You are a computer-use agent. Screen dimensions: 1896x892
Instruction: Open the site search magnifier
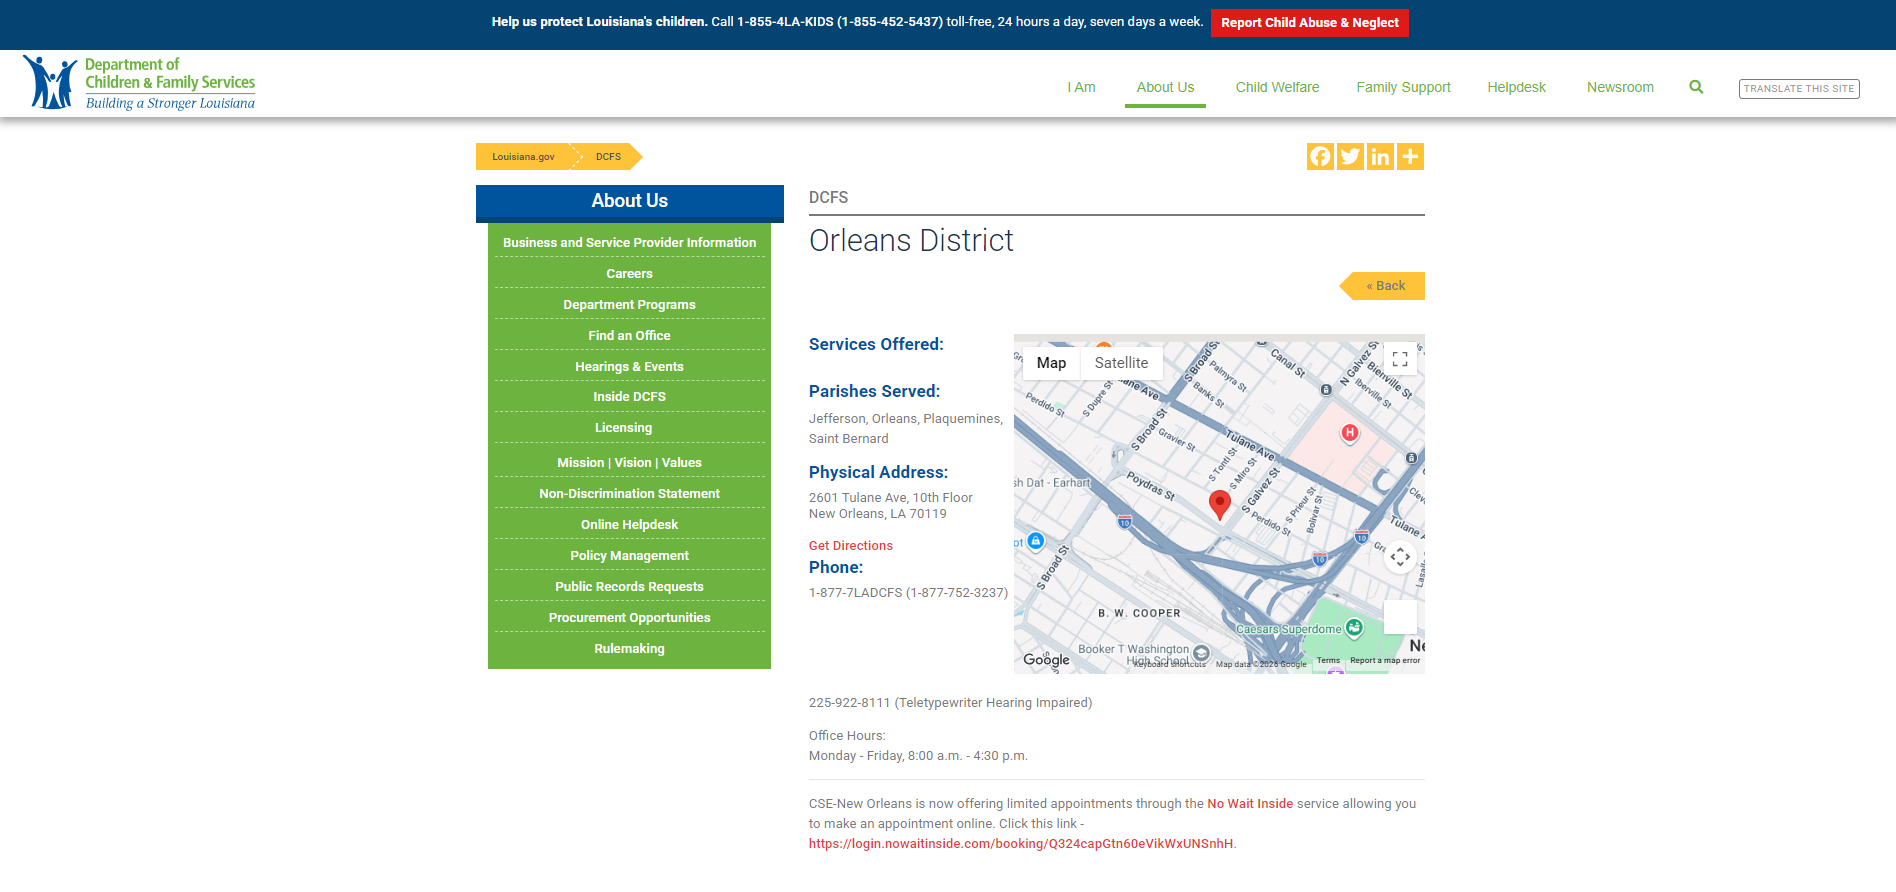(1696, 87)
